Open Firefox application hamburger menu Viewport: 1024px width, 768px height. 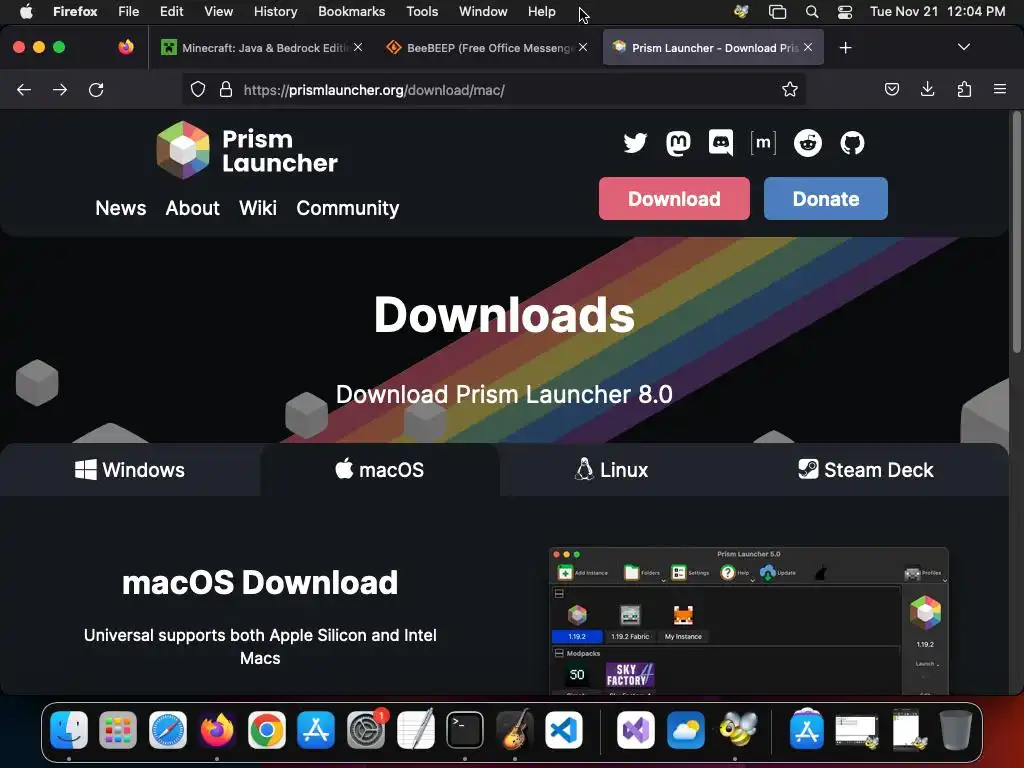click(1000, 89)
